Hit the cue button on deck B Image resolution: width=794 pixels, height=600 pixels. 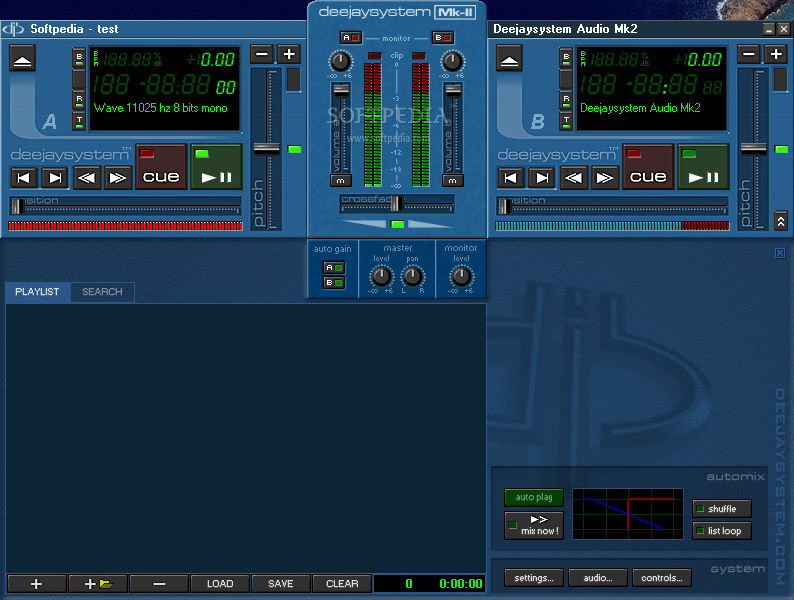(648, 167)
